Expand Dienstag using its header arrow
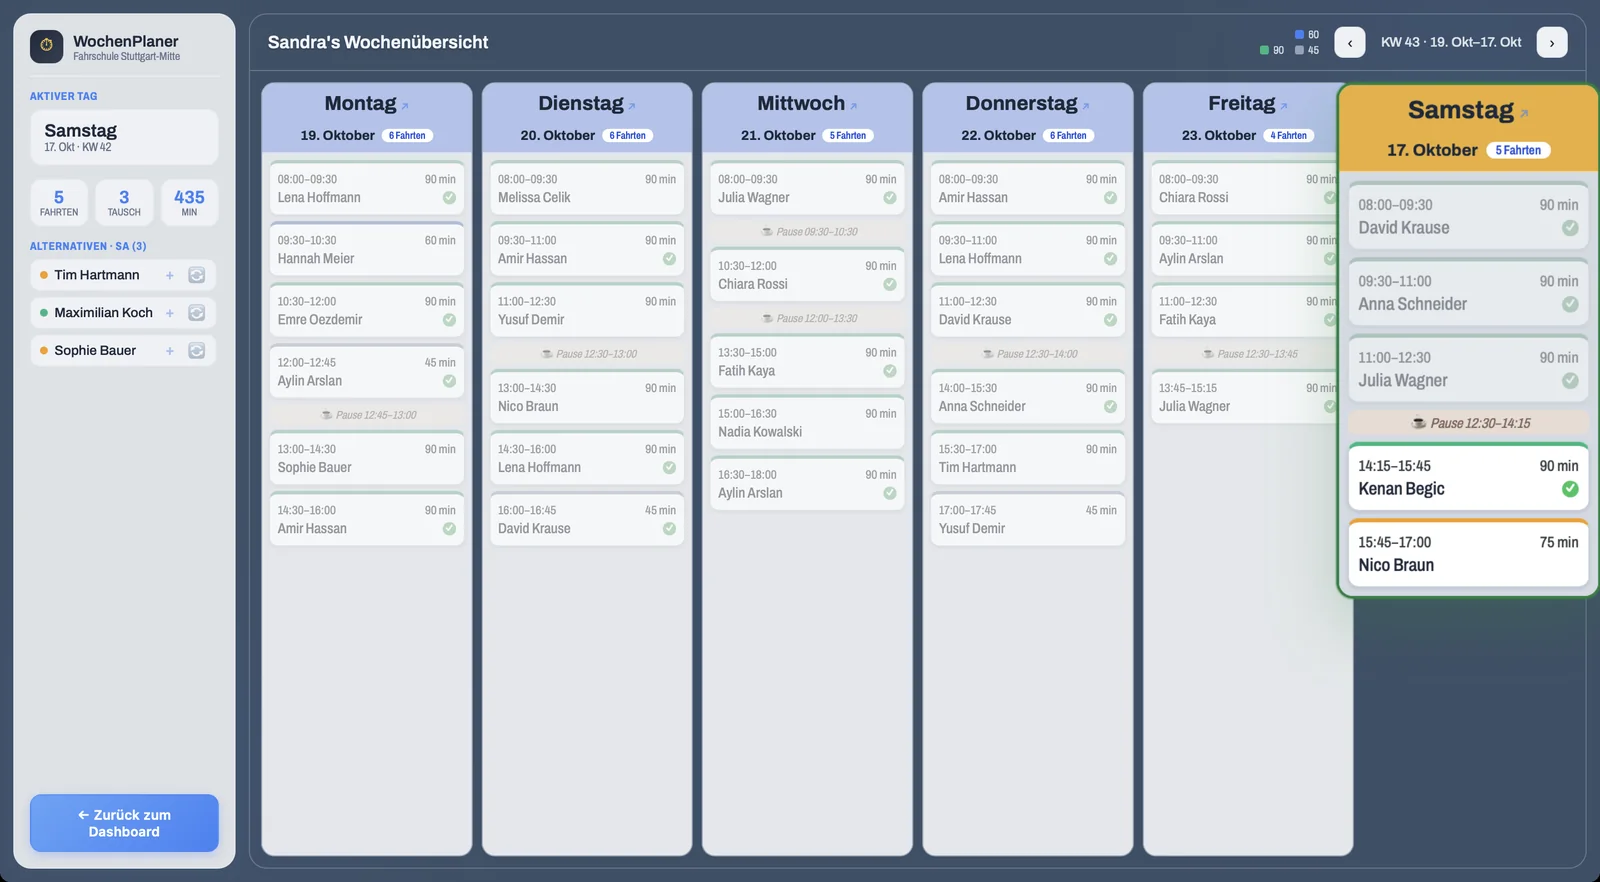Screen dimensions: 1600x882 click(632, 106)
